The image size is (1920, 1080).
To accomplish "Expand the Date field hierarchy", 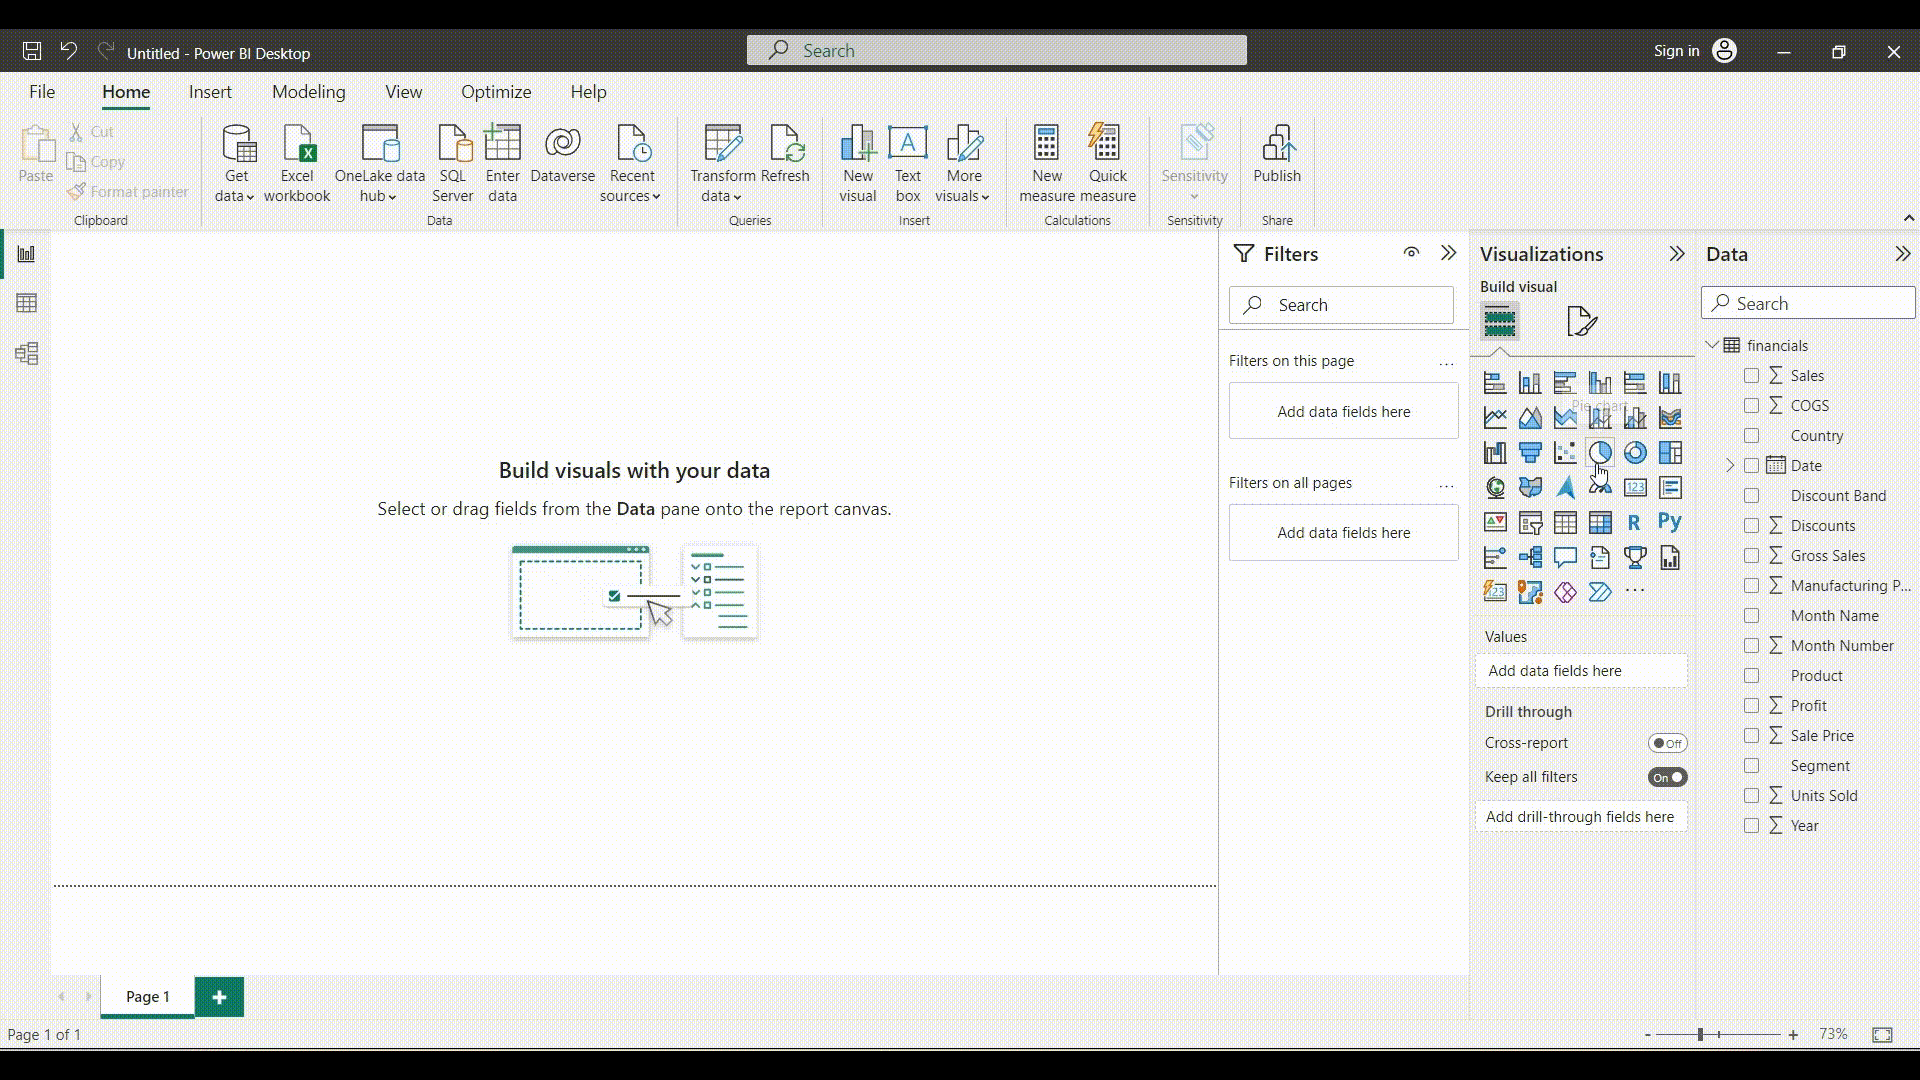I will click(x=1730, y=466).
